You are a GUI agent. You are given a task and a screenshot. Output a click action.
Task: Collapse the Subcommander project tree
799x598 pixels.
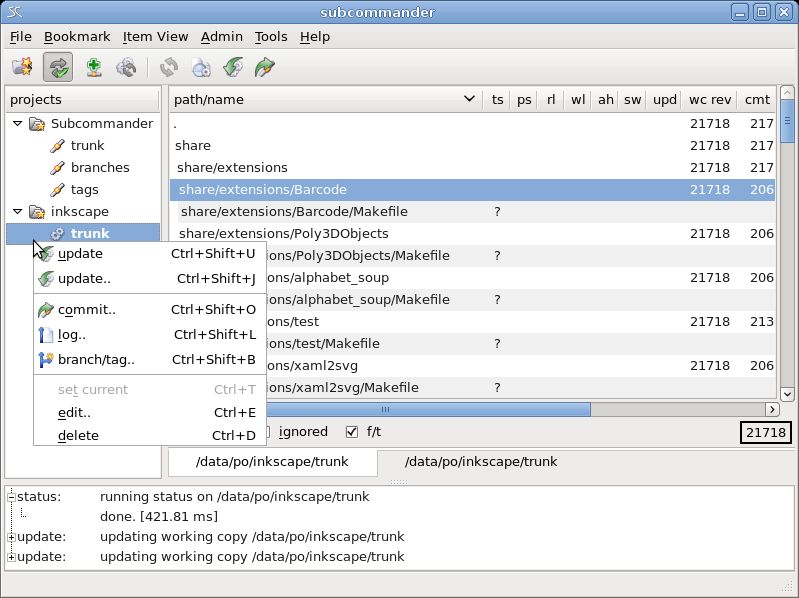18,123
